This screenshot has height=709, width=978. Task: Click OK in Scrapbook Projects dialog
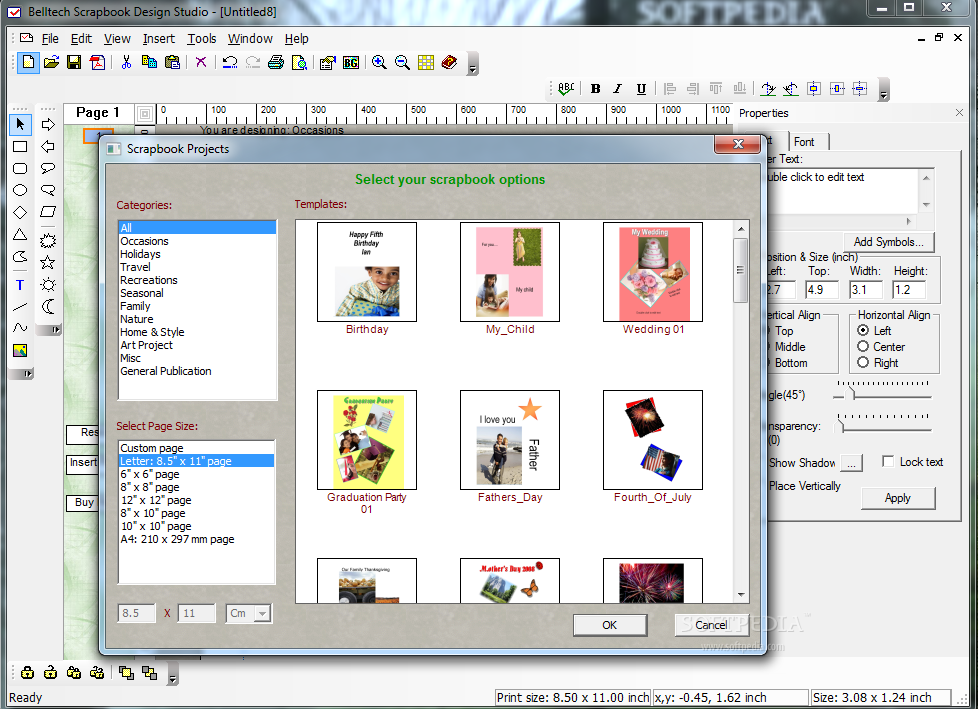[609, 625]
